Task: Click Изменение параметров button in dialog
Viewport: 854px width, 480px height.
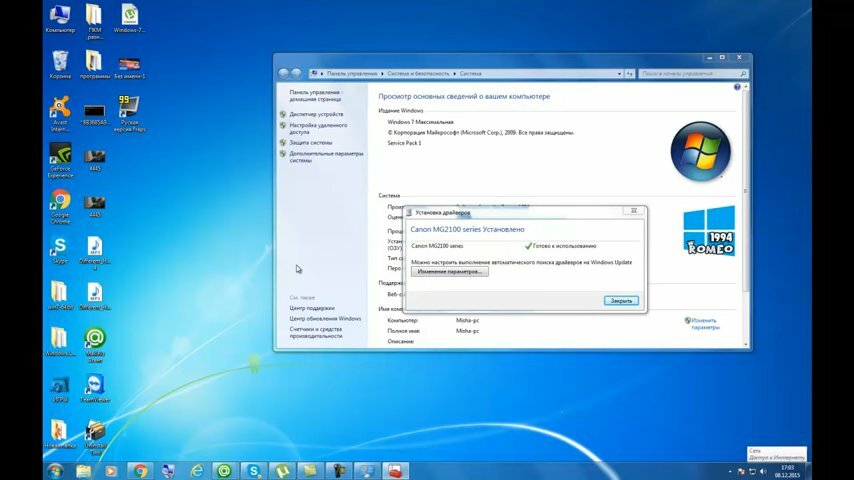Action: click(x=449, y=271)
